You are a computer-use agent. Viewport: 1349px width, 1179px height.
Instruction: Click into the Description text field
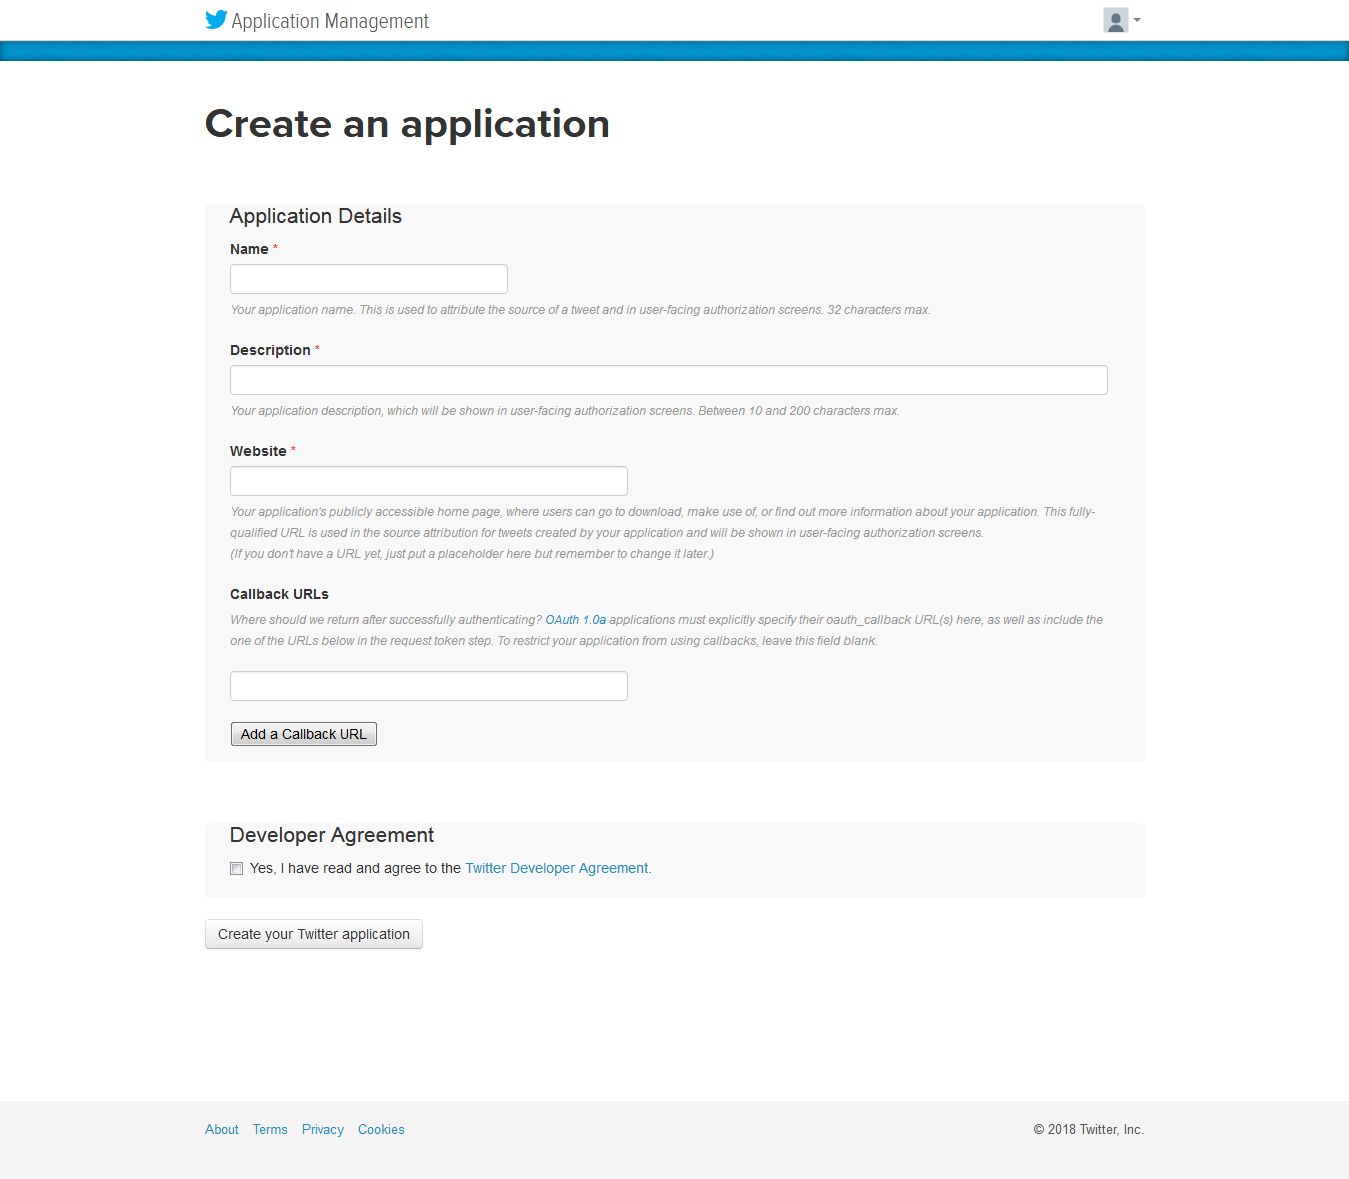tap(669, 380)
